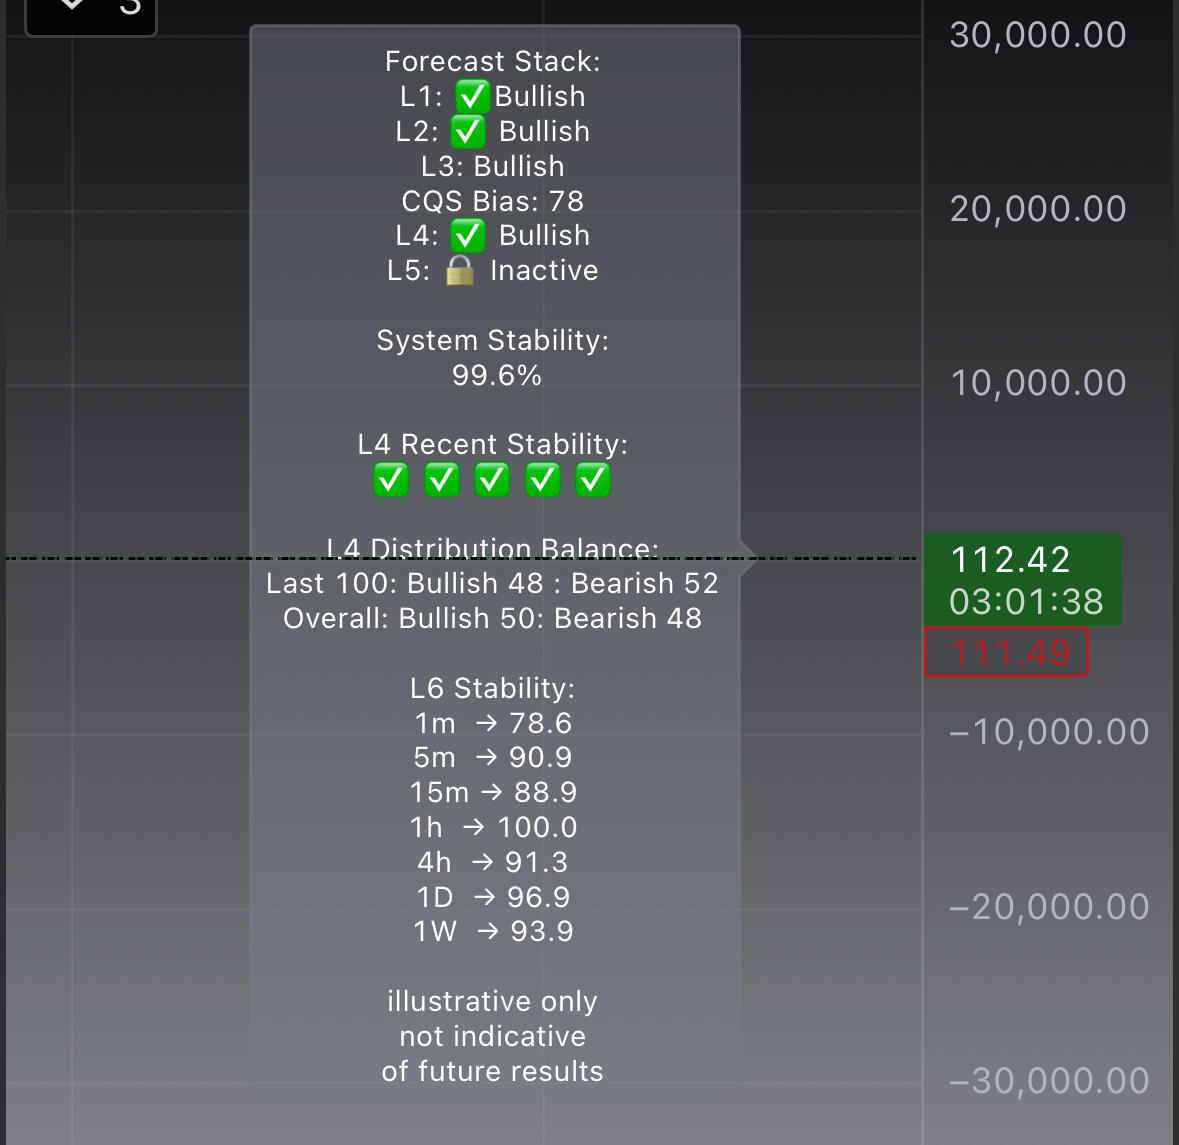1179x1145 pixels.
Task: Click the Last 100 distribution balance line
Action: click(x=492, y=584)
